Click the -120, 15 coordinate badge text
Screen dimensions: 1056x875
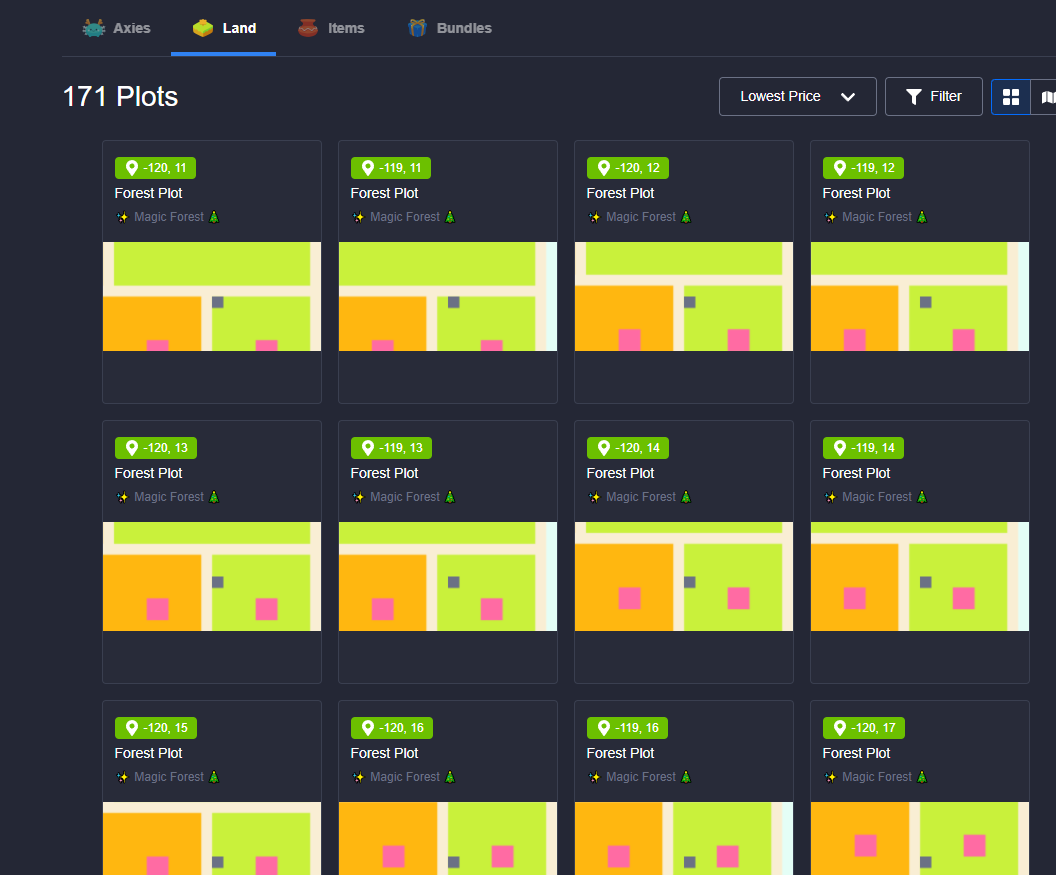166,727
